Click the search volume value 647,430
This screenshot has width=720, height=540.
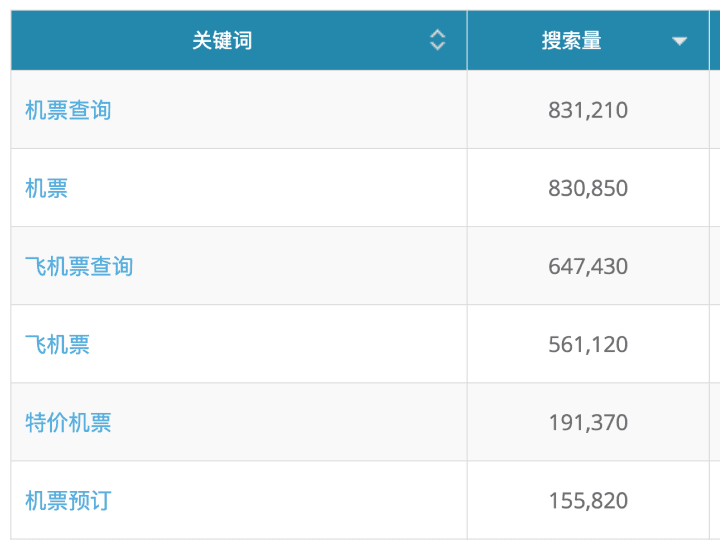click(588, 266)
